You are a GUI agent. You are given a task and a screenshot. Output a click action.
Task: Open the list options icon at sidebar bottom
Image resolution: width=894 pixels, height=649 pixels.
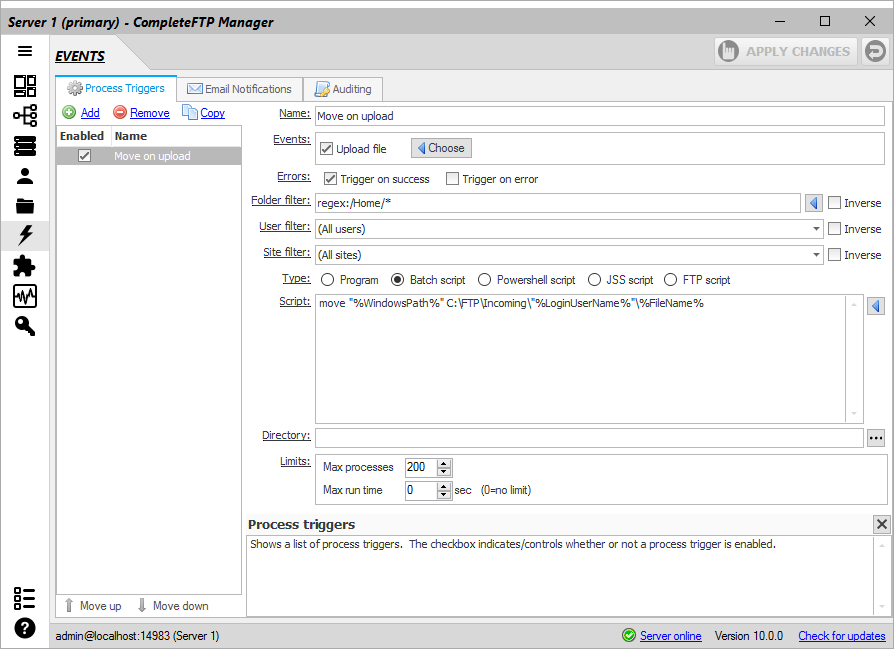(x=25, y=598)
